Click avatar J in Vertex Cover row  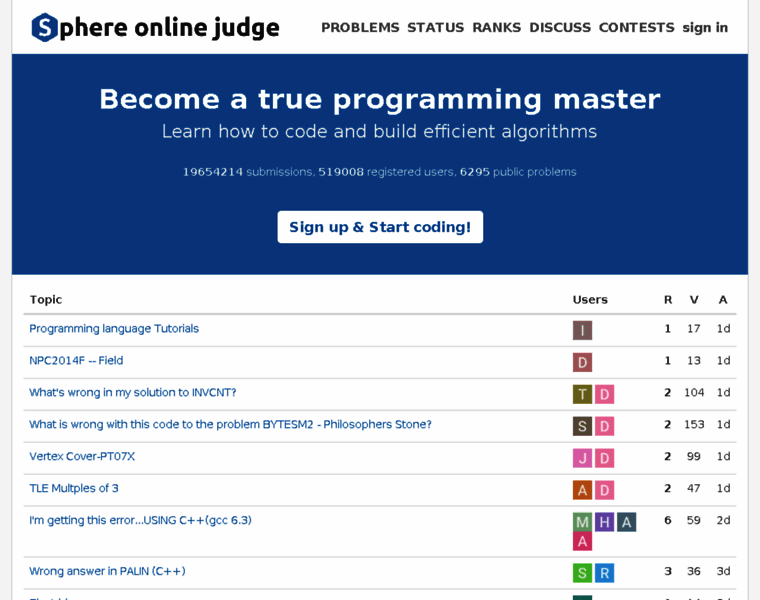[582, 458]
